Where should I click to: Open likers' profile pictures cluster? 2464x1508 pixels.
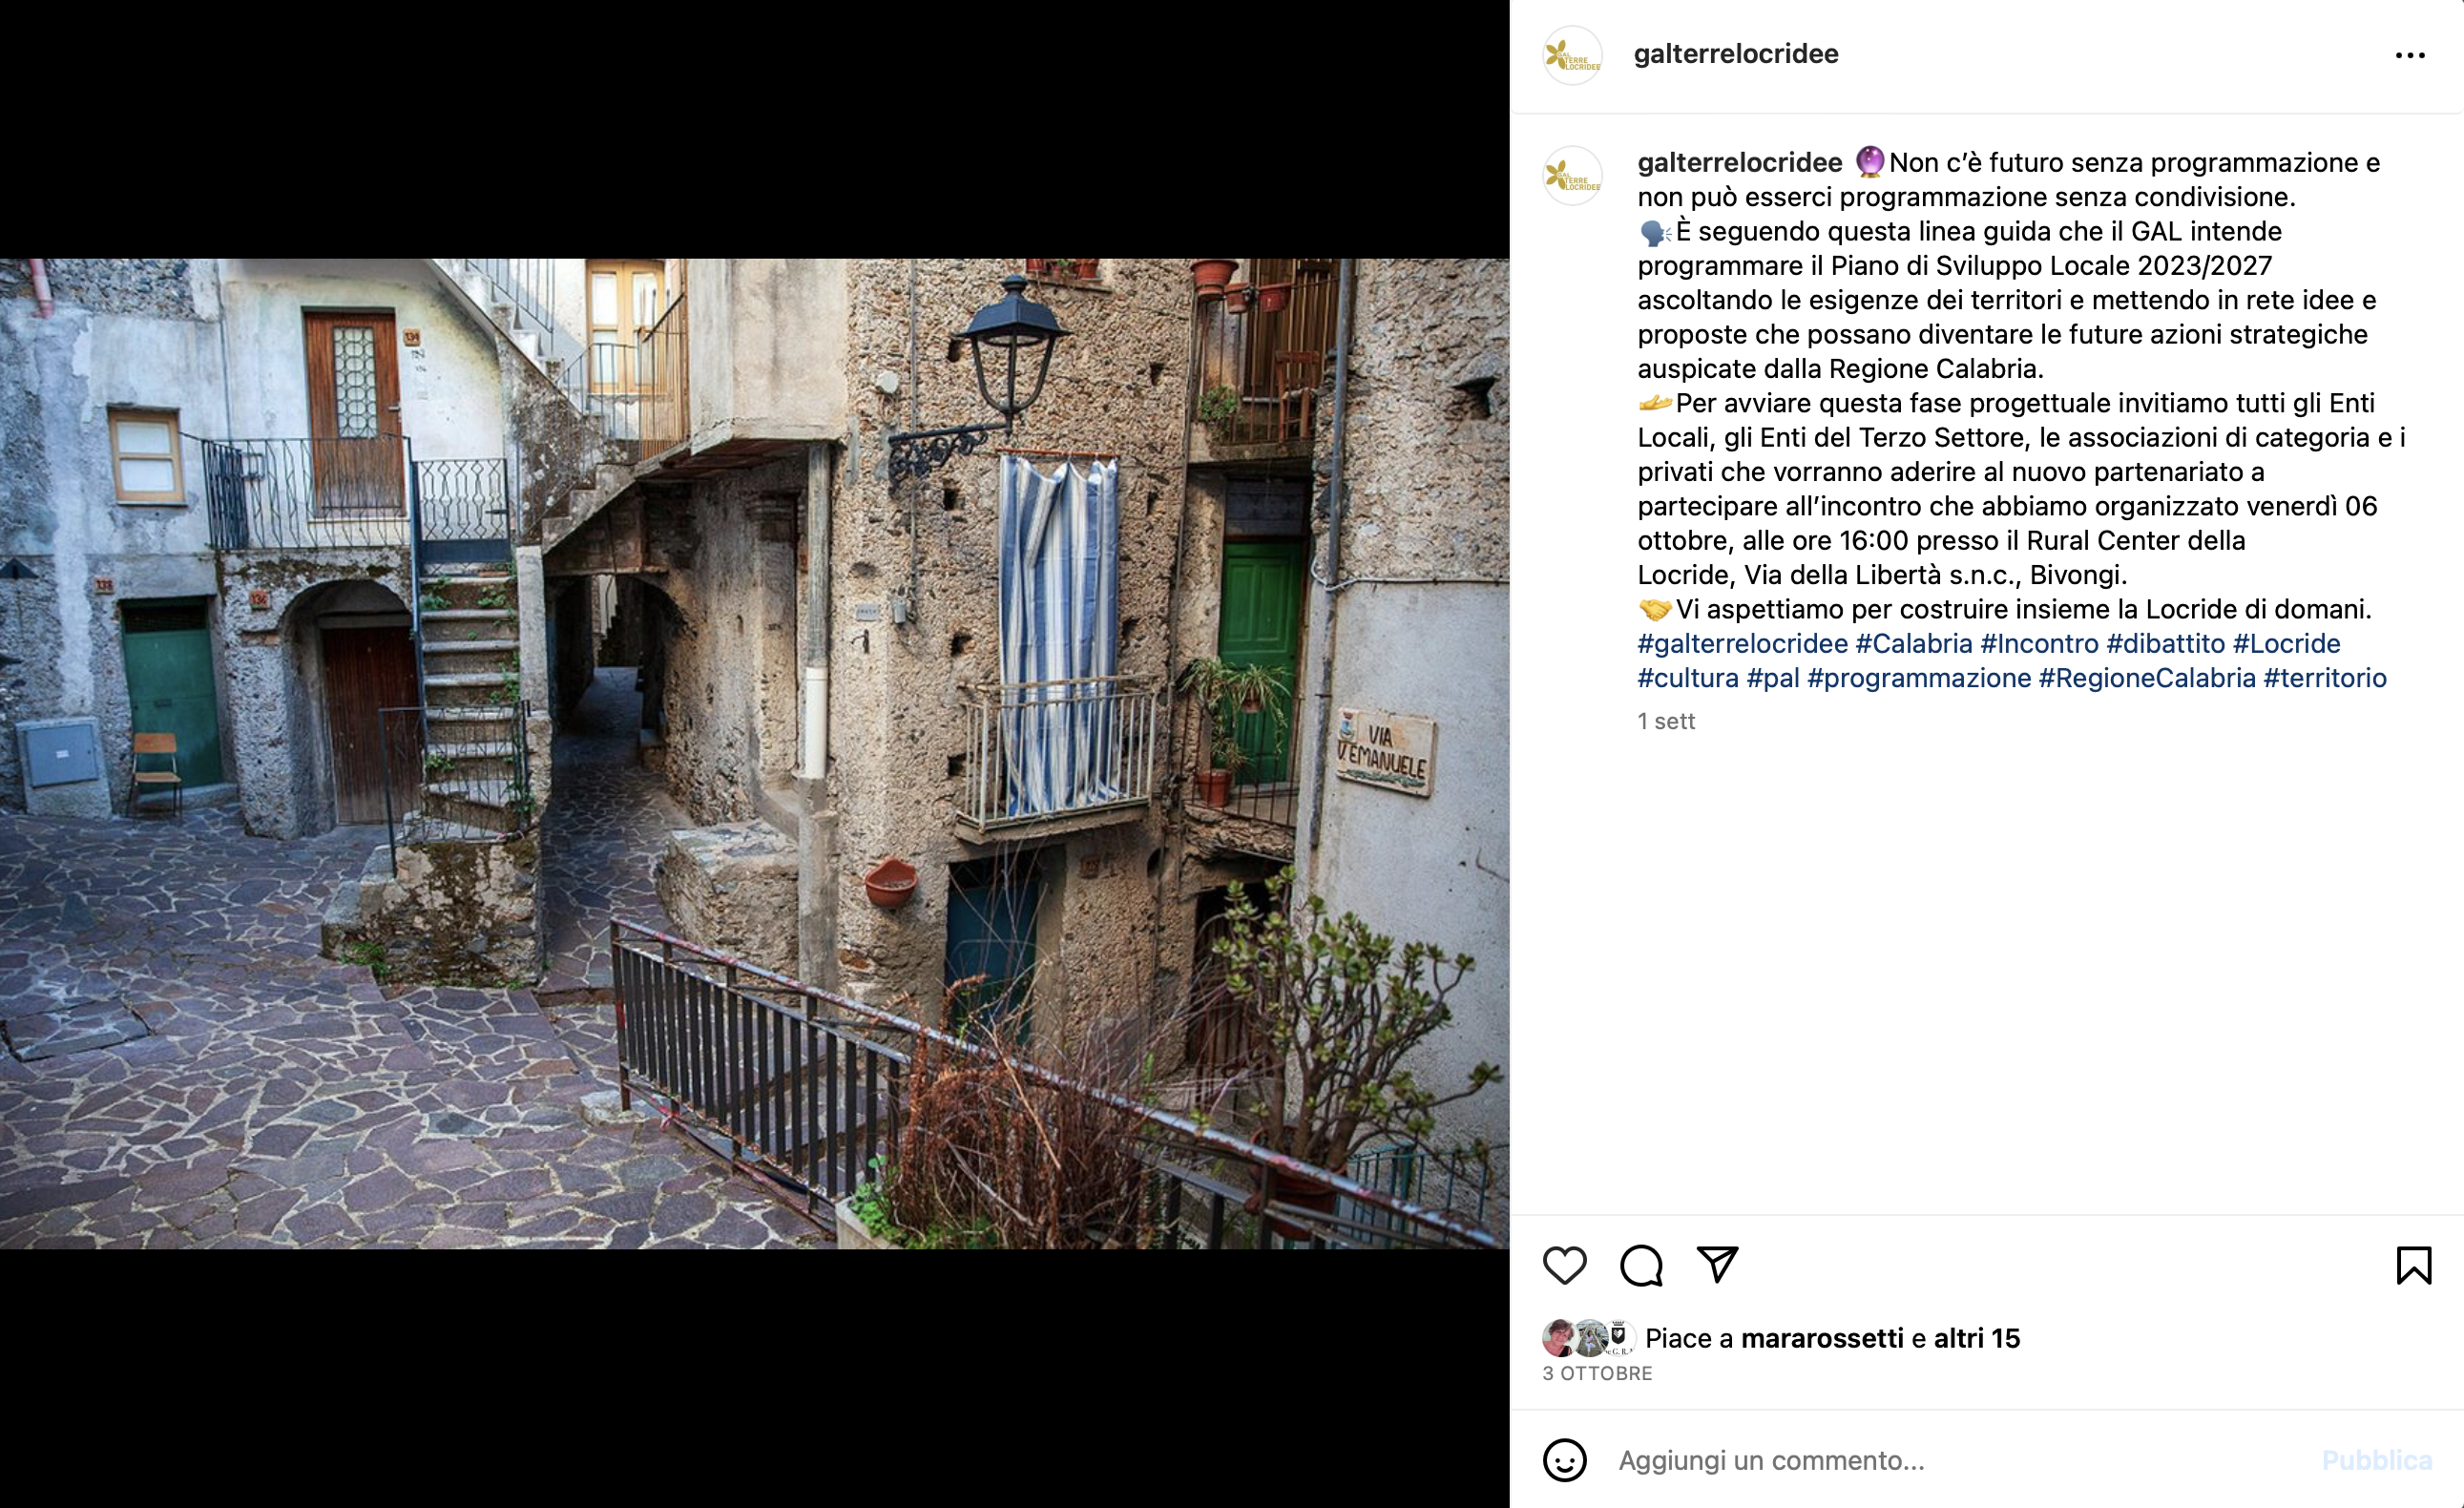(x=1588, y=1338)
